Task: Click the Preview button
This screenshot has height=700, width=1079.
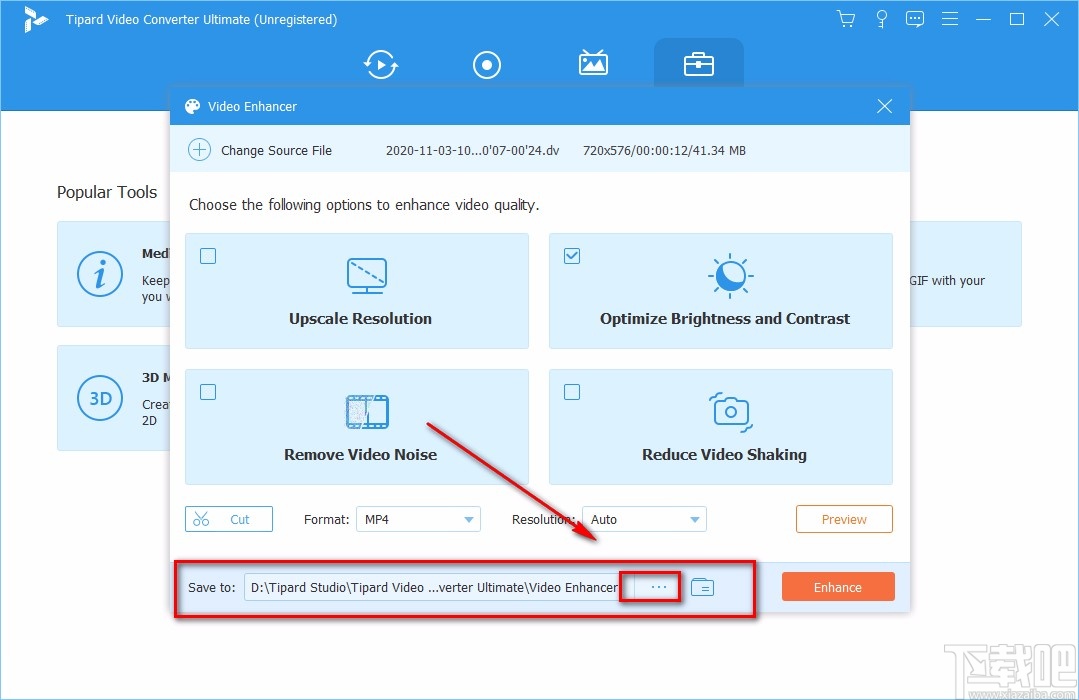Action: pyautogui.click(x=844, y=519)
